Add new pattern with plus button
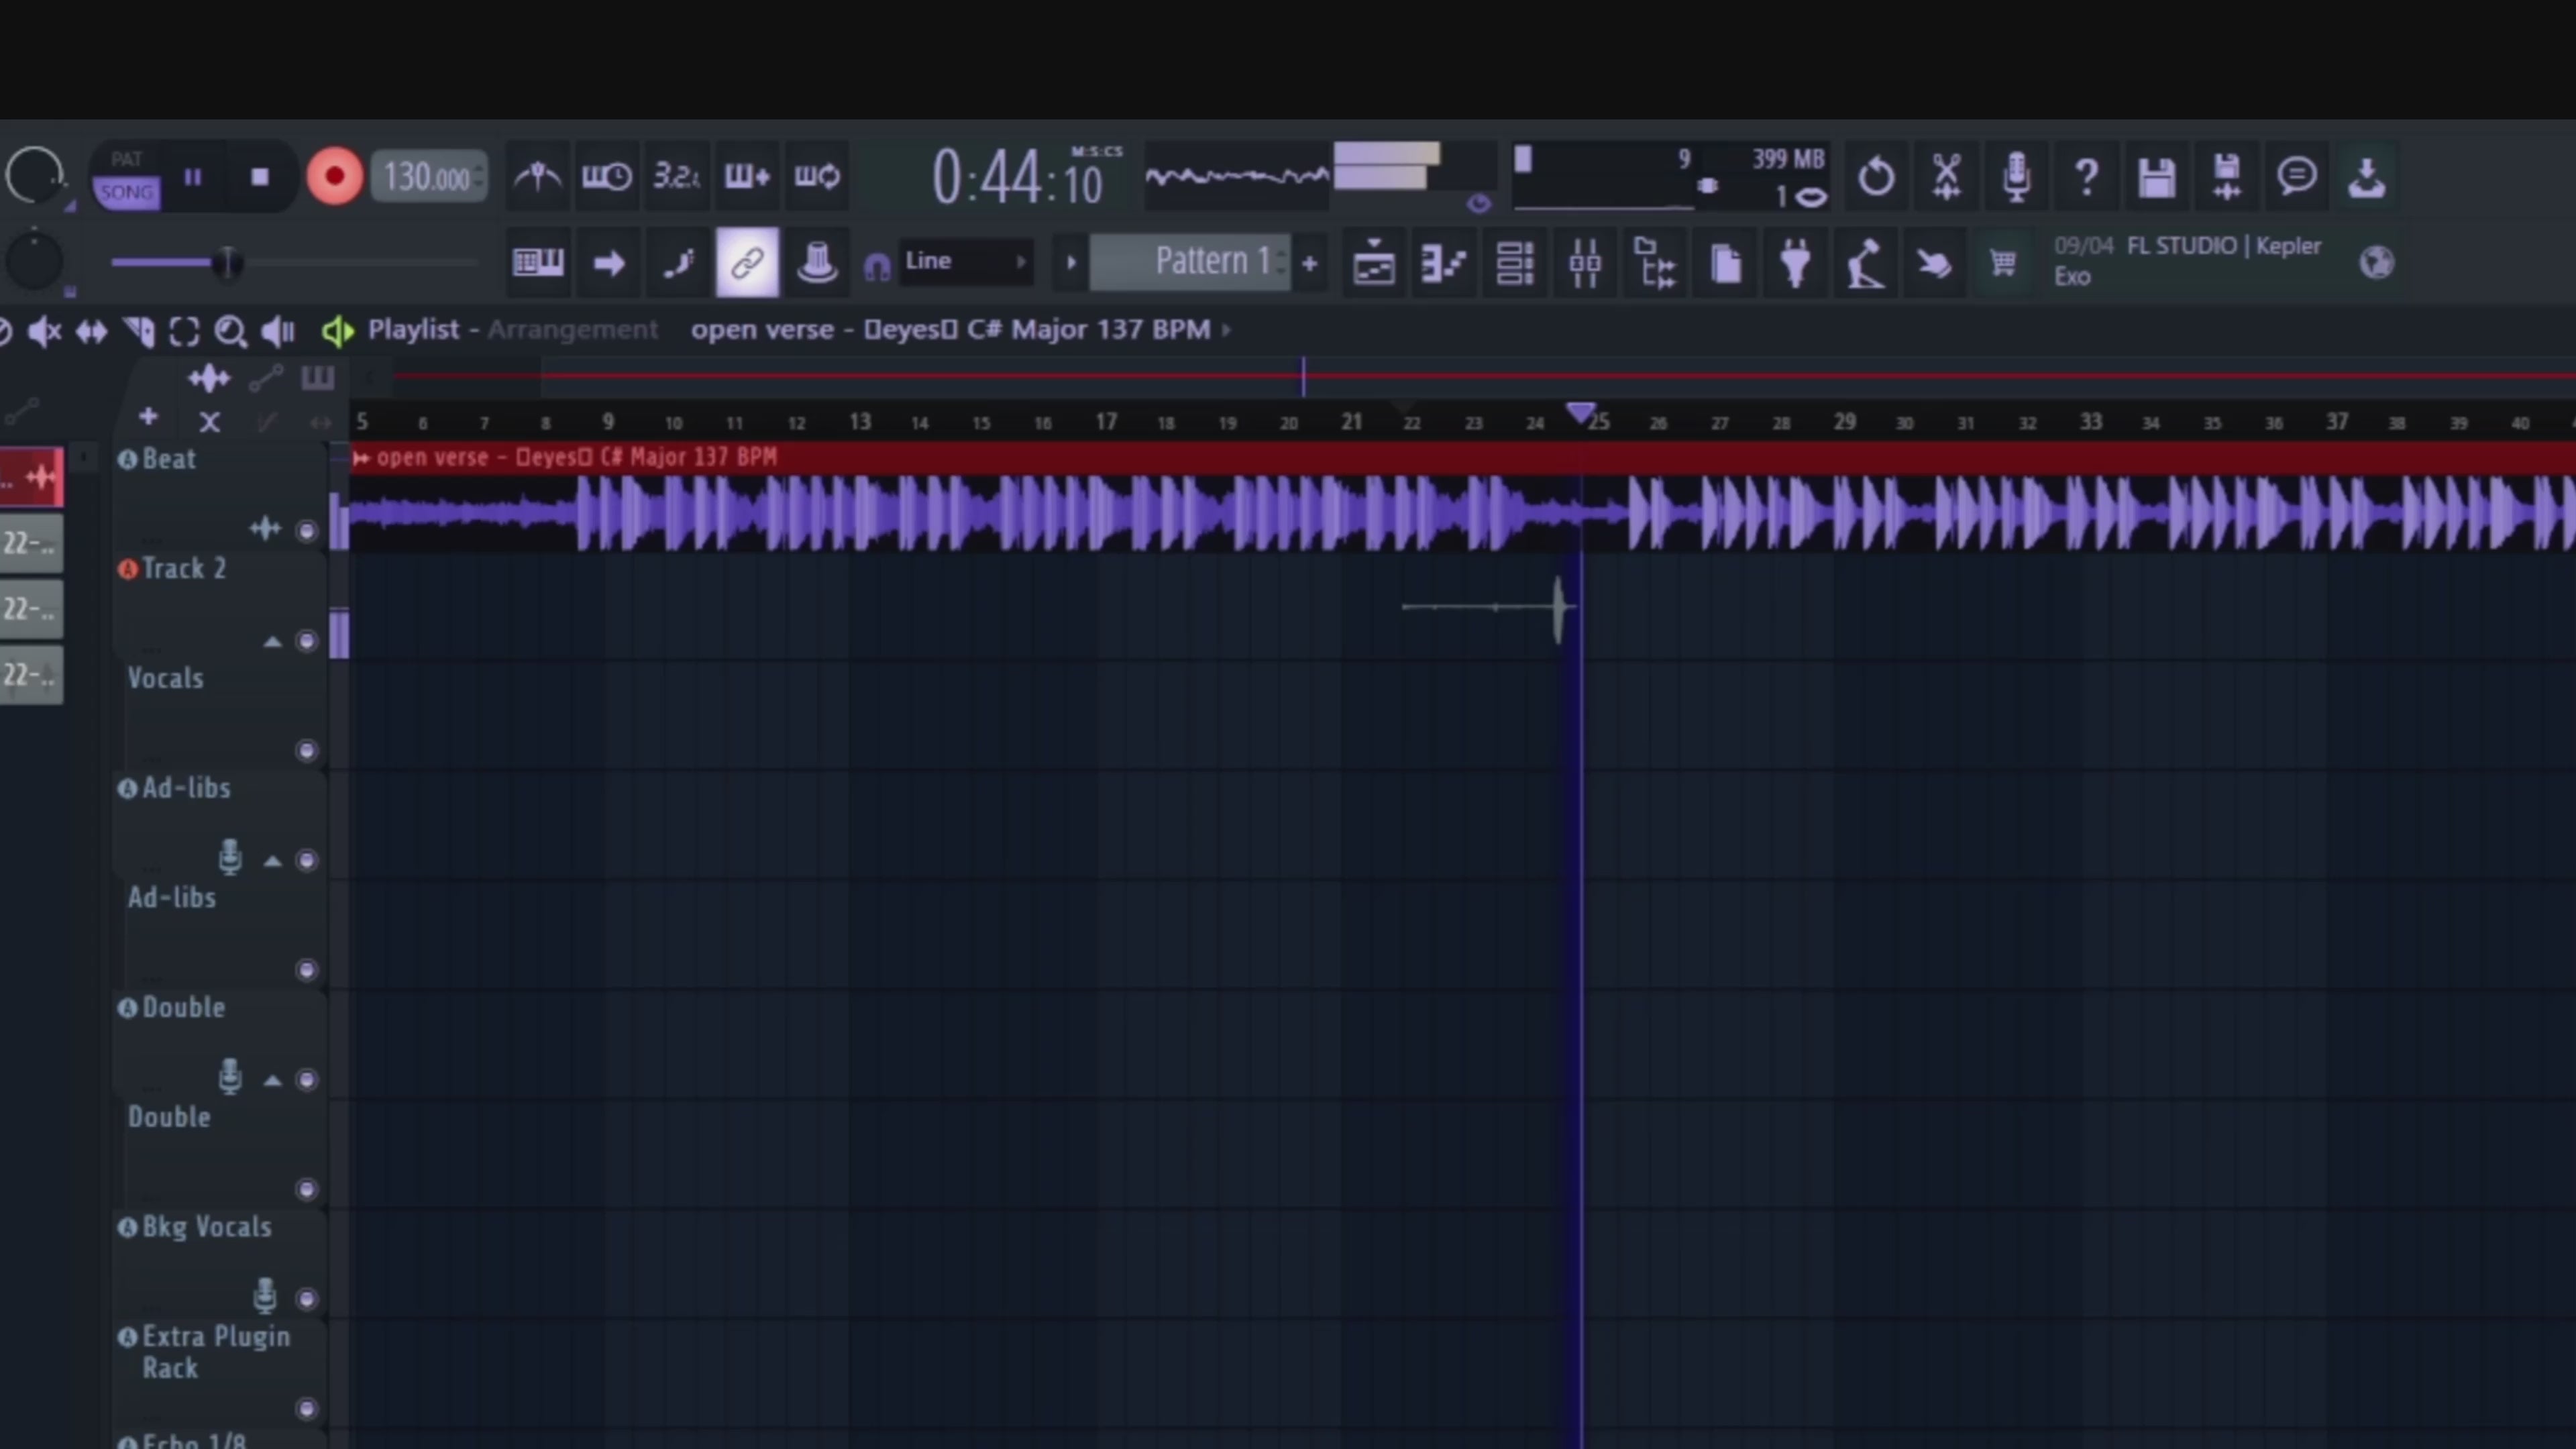Viewport: 2576px width, 1449px height. pos(1310,263)
